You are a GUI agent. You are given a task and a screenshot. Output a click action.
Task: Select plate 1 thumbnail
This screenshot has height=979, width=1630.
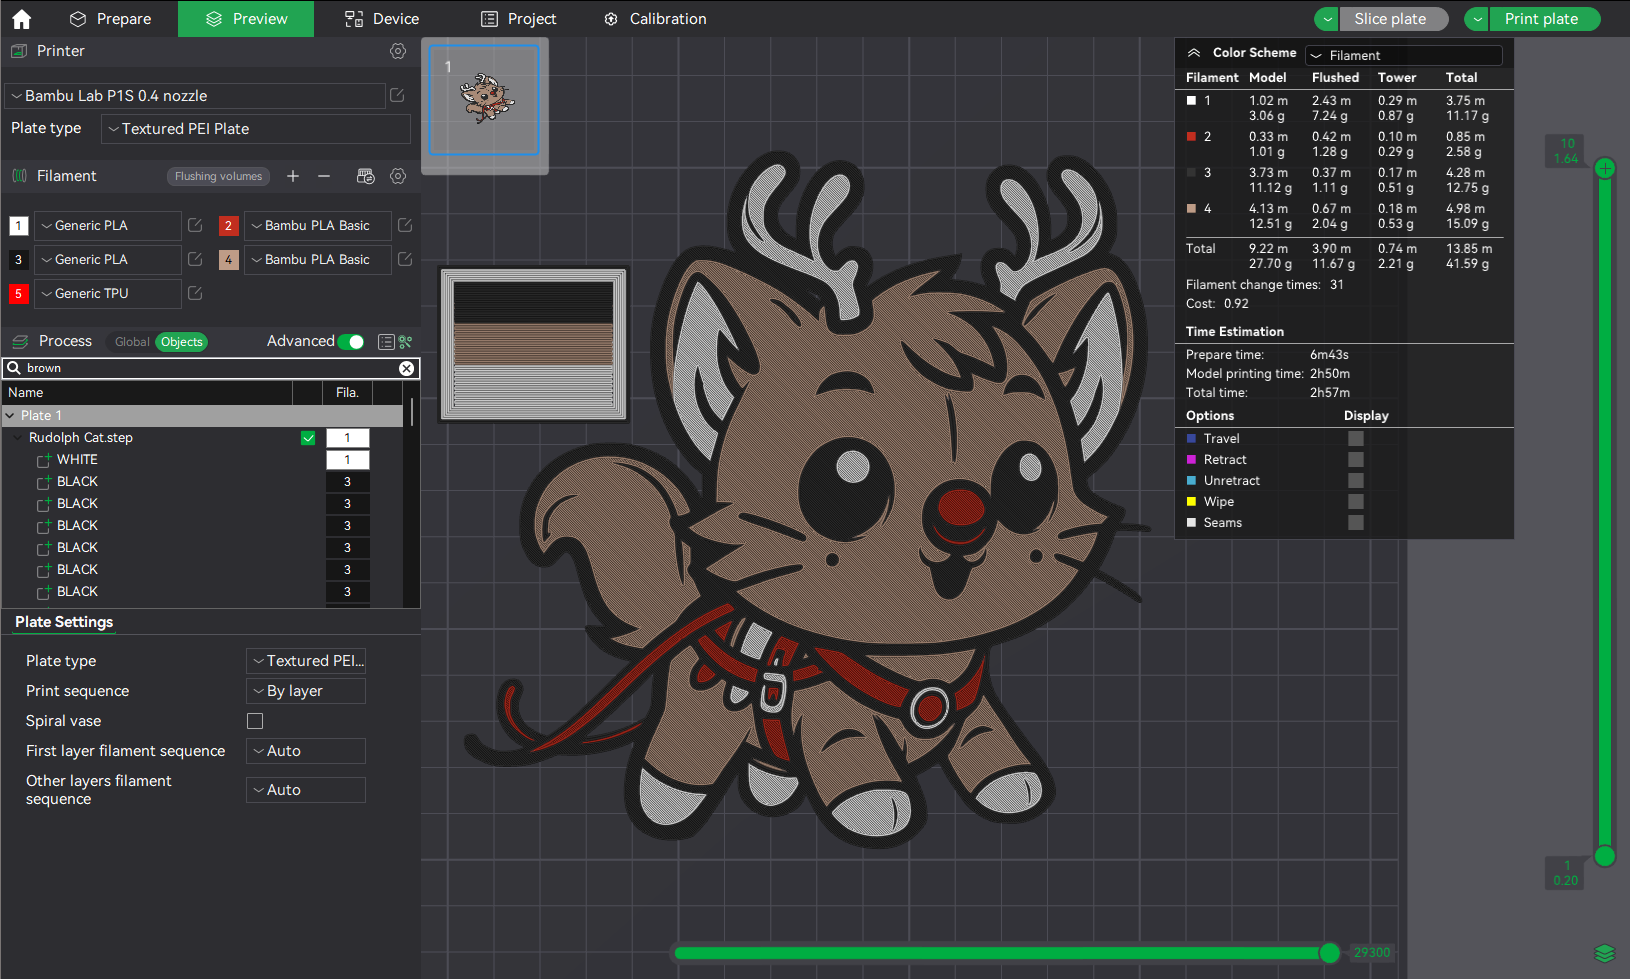[x=484, y=100]
